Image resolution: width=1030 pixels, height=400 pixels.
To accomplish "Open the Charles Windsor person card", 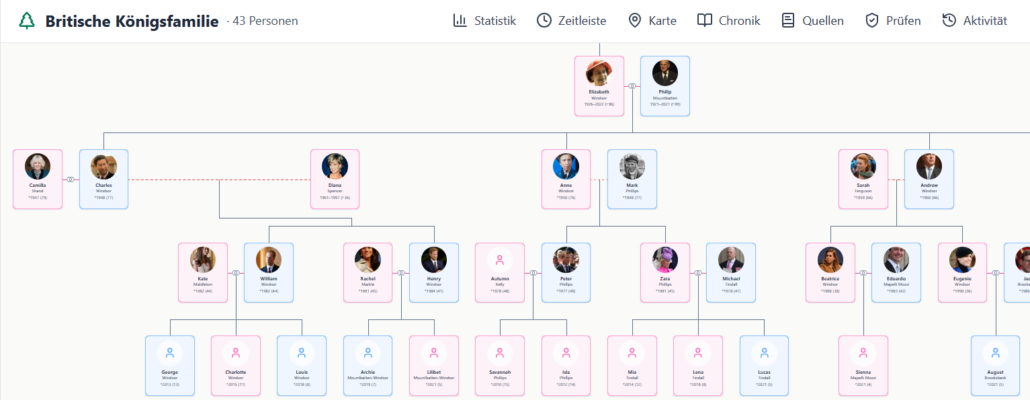I will pos(104,179).
